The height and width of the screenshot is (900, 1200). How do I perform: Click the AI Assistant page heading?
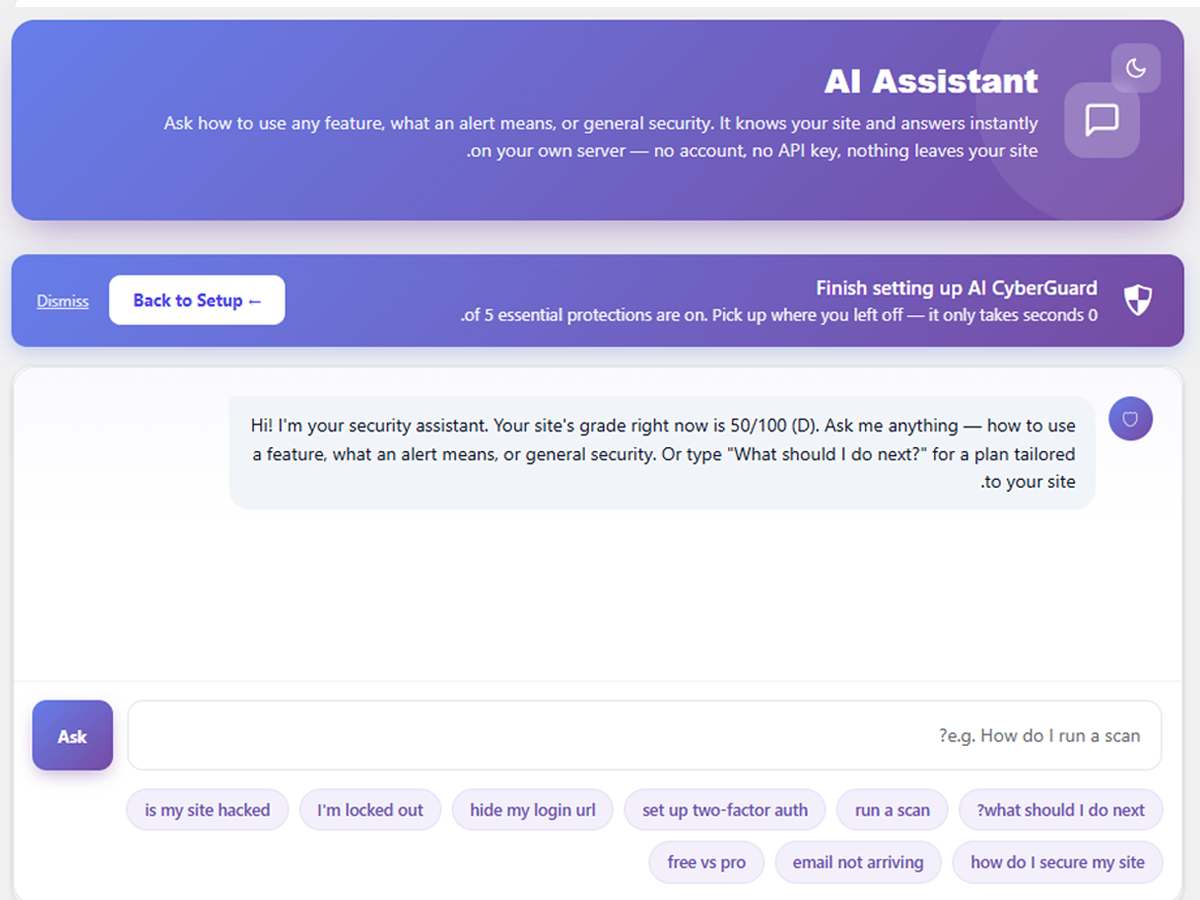click(x=931, y=81)
